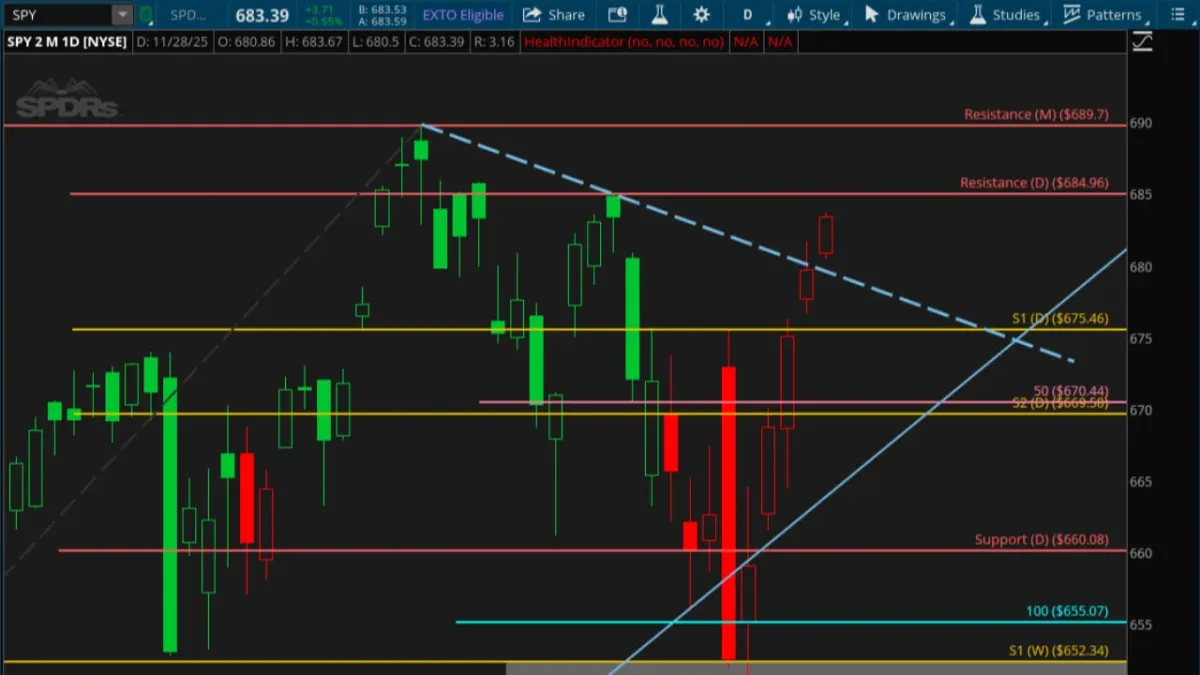Open the chart news/info panel icon
1200x675 pixels.
(618, 15)
